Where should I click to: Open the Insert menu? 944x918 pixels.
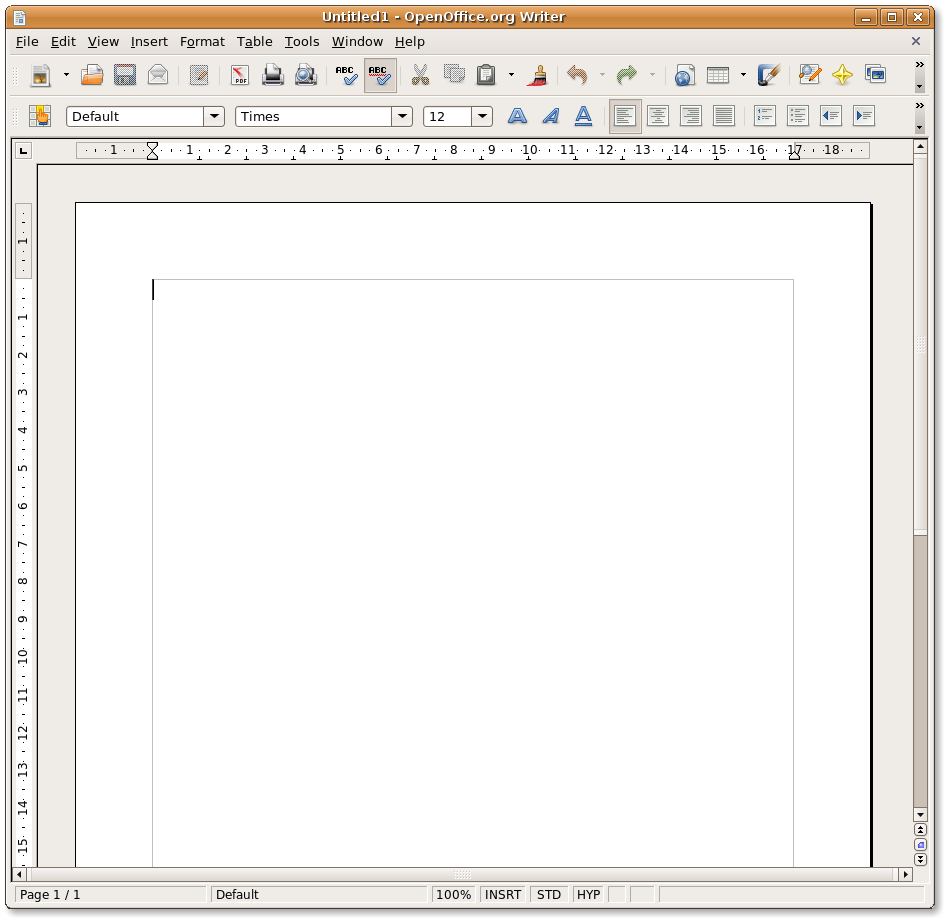click(x=149, y=42)
